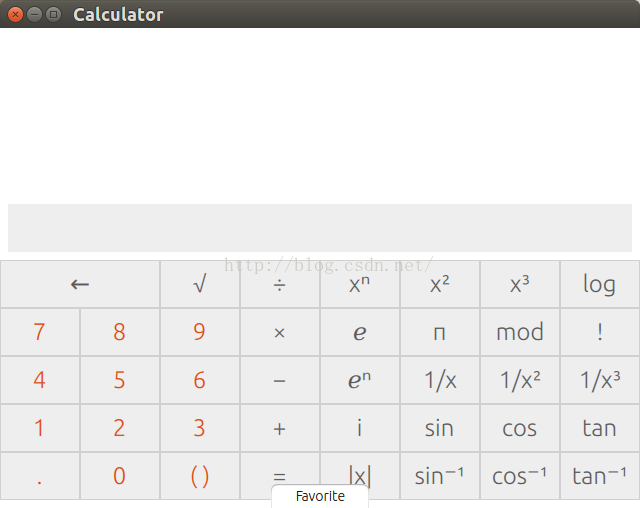Click the digit 1 key
This screenshot has height=508, width=640.
click(40, 428)
